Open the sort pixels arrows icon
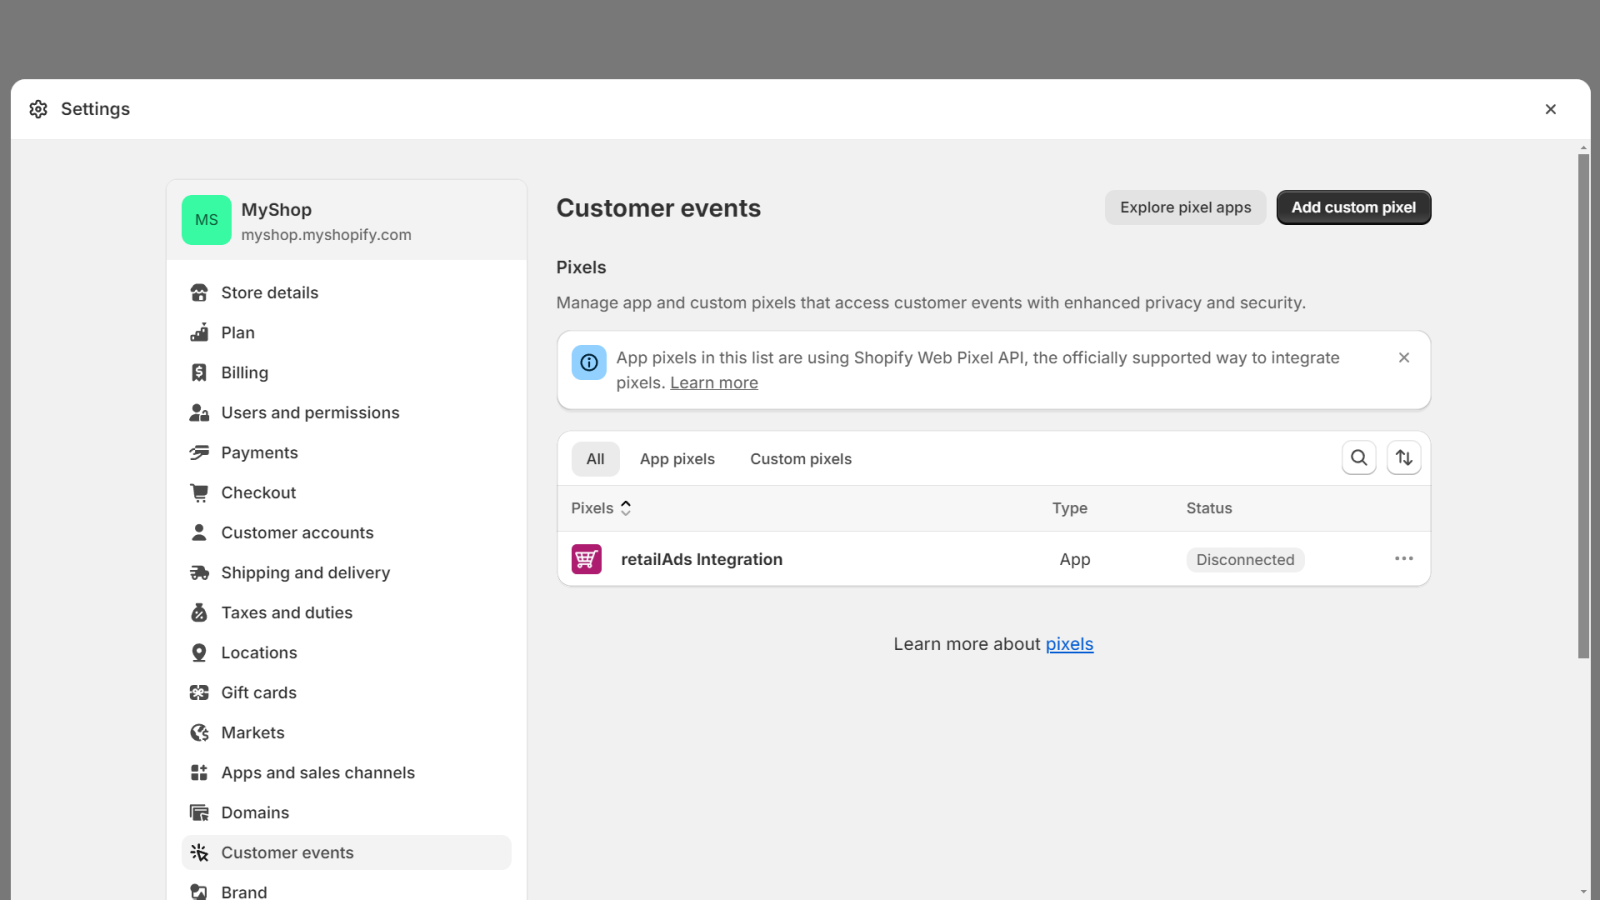This screenshot has width=1600, height=900. [x=1404, y=458]
